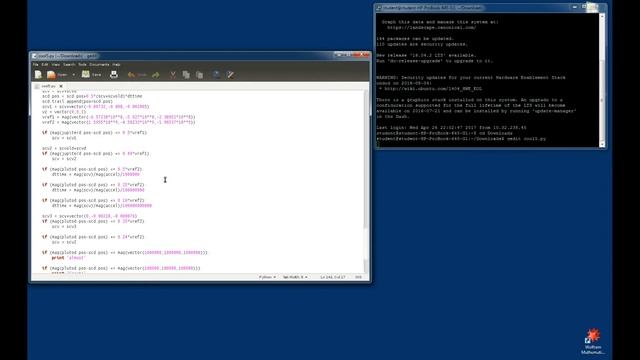Open the Python language selector in status bar
This screenshot has width=640, height=360.
[267, 277]
